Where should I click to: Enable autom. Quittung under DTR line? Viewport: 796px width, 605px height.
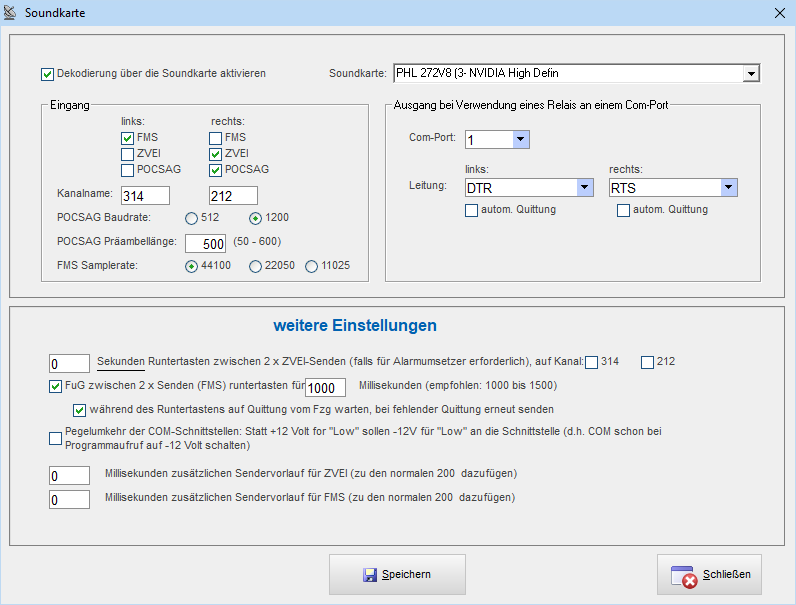click(471, 210)
